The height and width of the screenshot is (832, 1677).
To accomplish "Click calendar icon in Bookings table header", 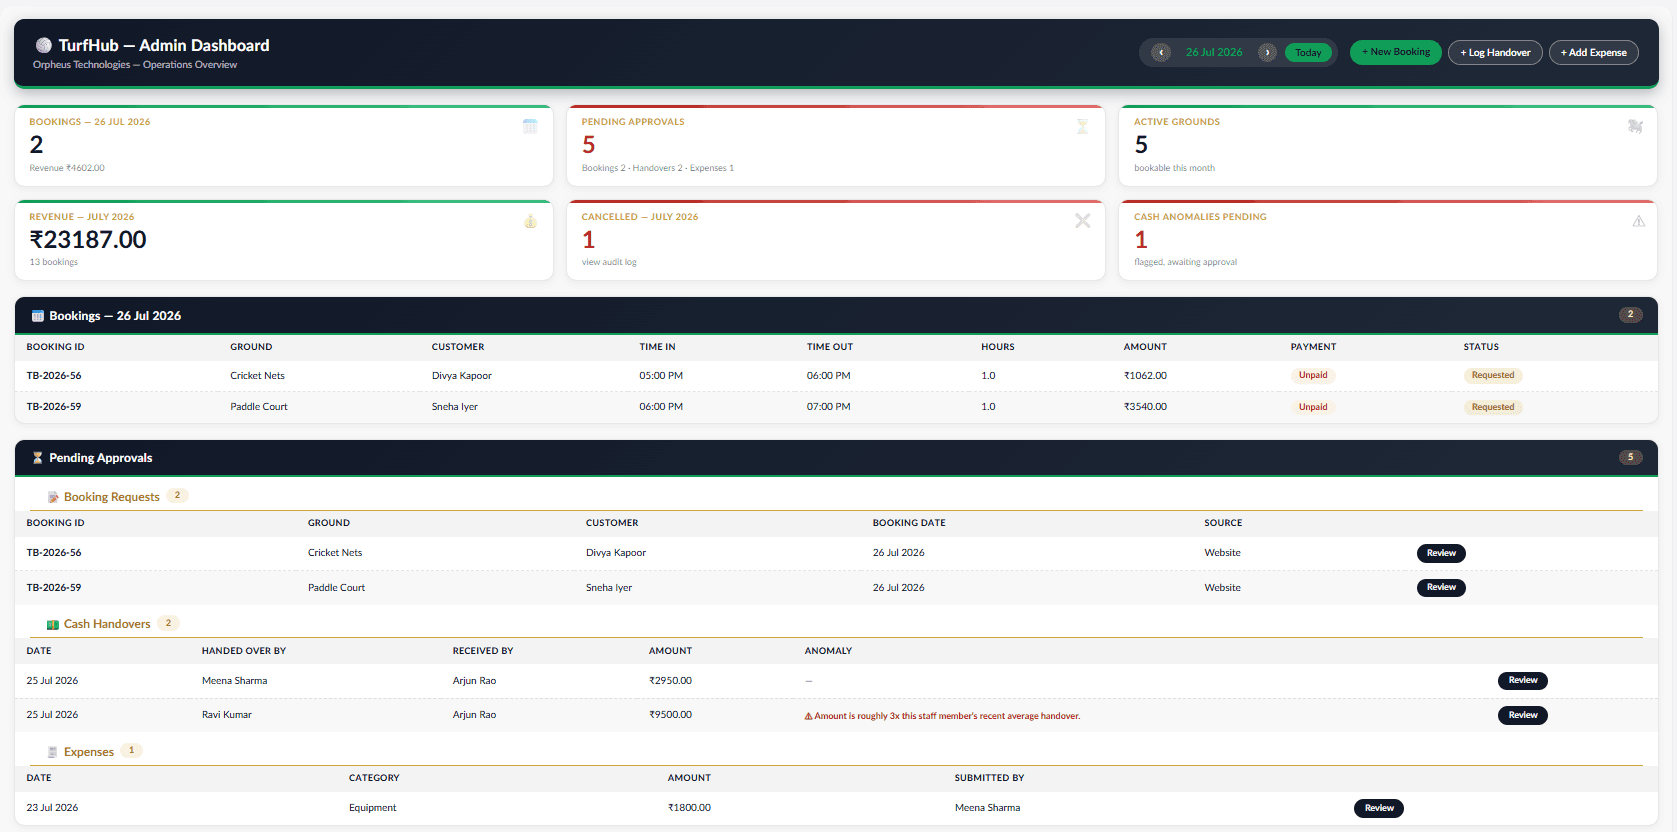I will [x=38, y=316].
